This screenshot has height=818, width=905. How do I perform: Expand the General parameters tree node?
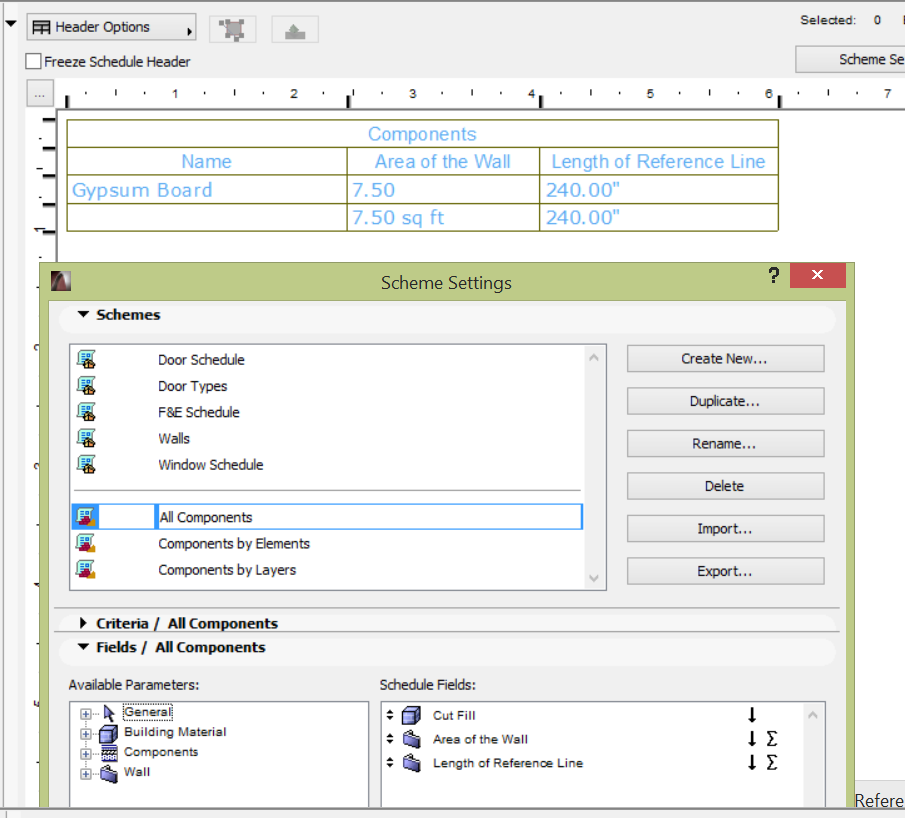[86, 714]
